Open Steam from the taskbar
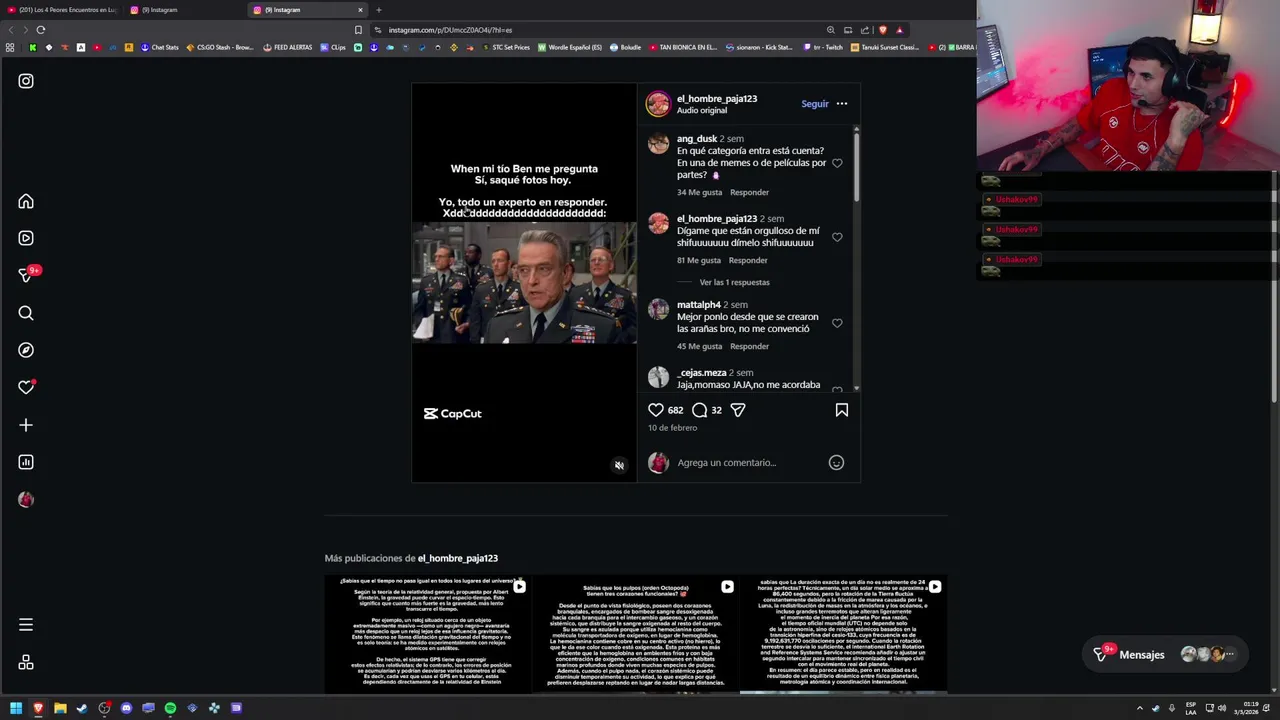1280x720 pixels. (x=82, y=708)
